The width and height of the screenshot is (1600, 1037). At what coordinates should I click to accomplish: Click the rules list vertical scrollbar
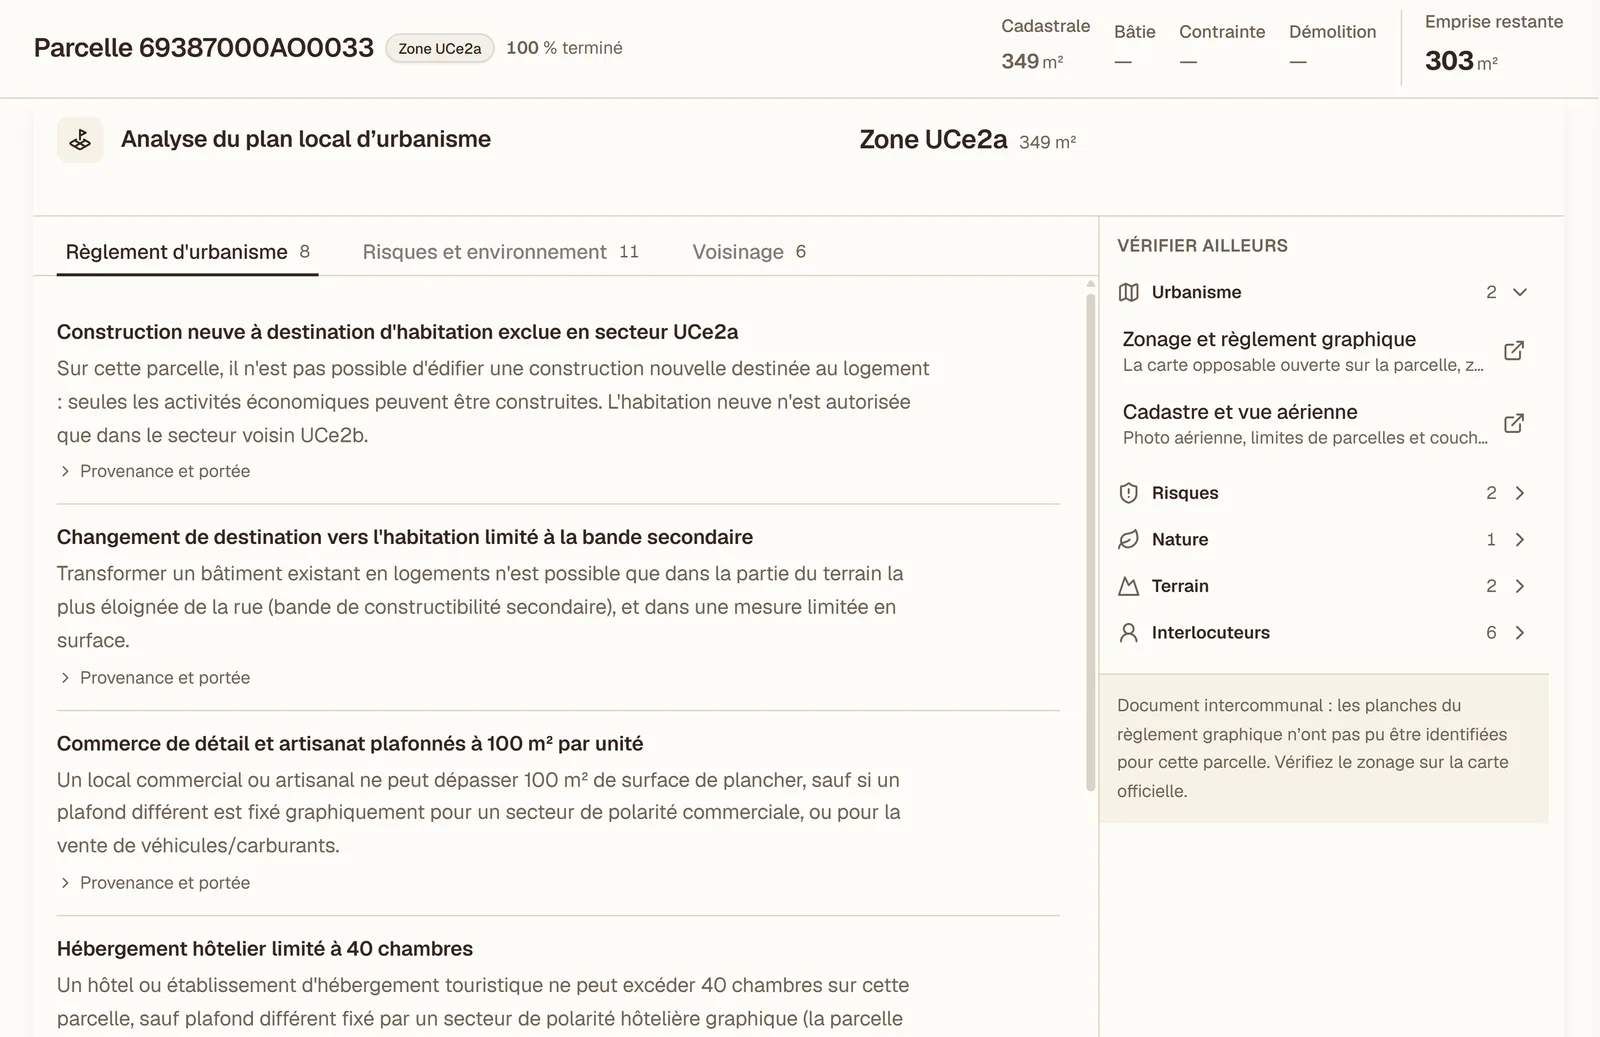1091,540
